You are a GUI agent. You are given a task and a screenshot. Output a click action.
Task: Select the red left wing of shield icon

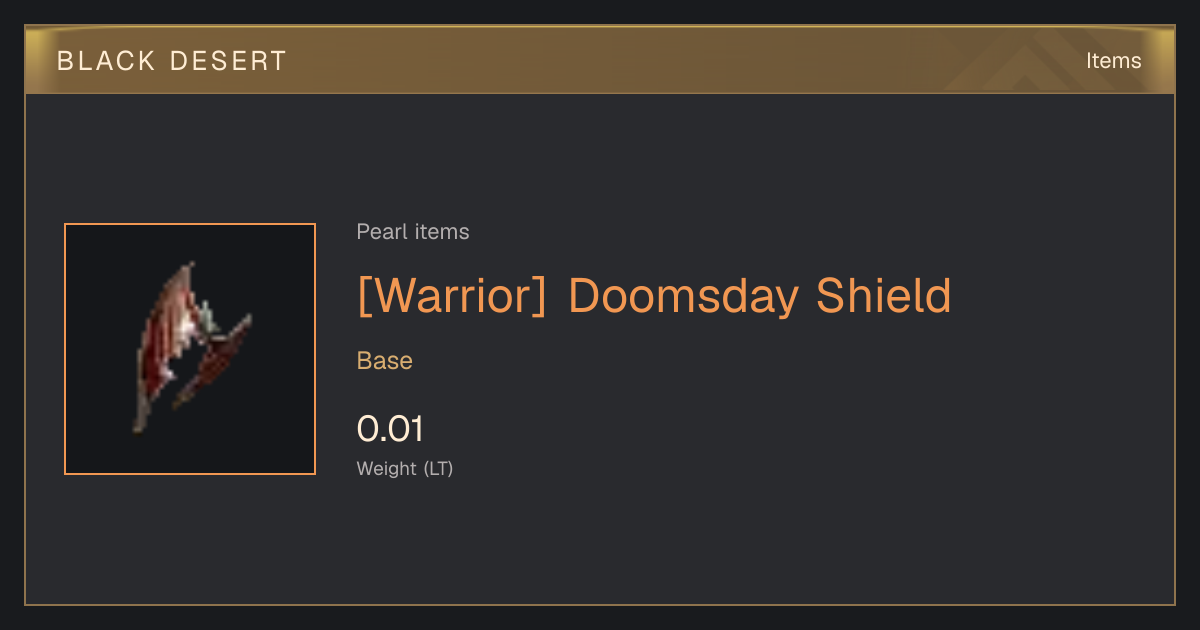tap(164, 345)
